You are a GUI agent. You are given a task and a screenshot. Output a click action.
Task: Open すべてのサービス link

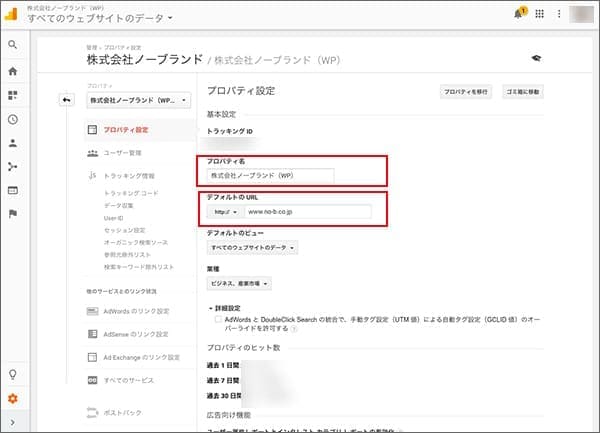[x=129, y=380]
